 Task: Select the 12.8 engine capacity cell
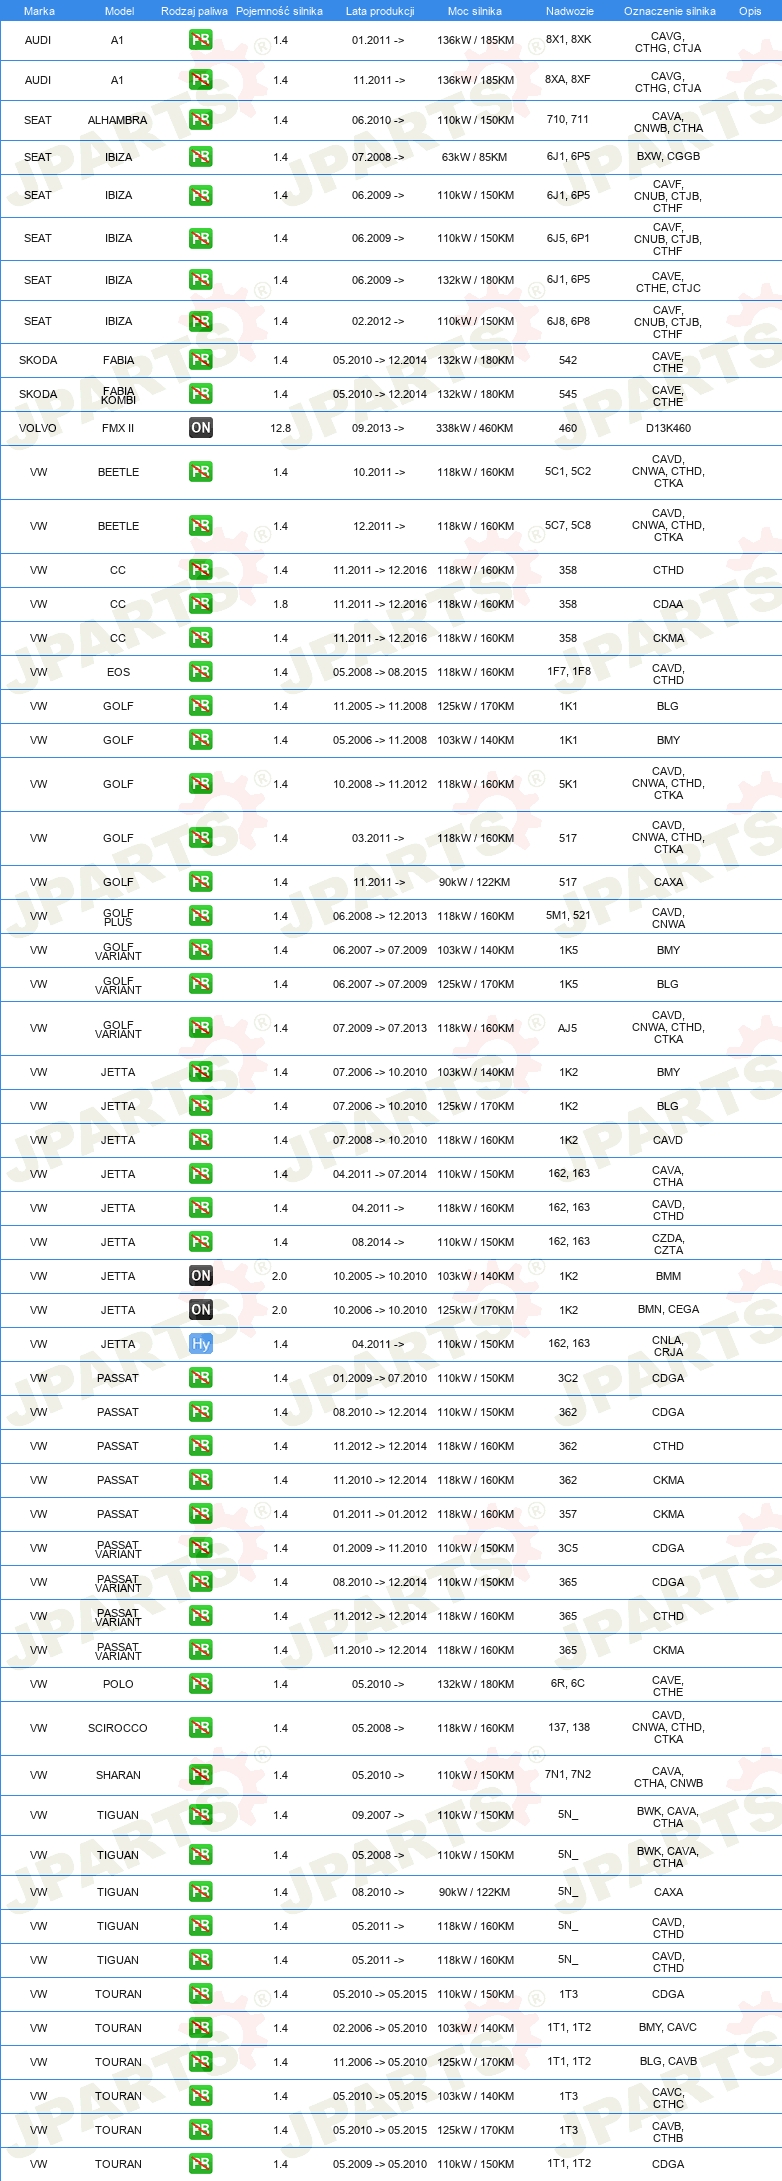(x=280, y=428)
